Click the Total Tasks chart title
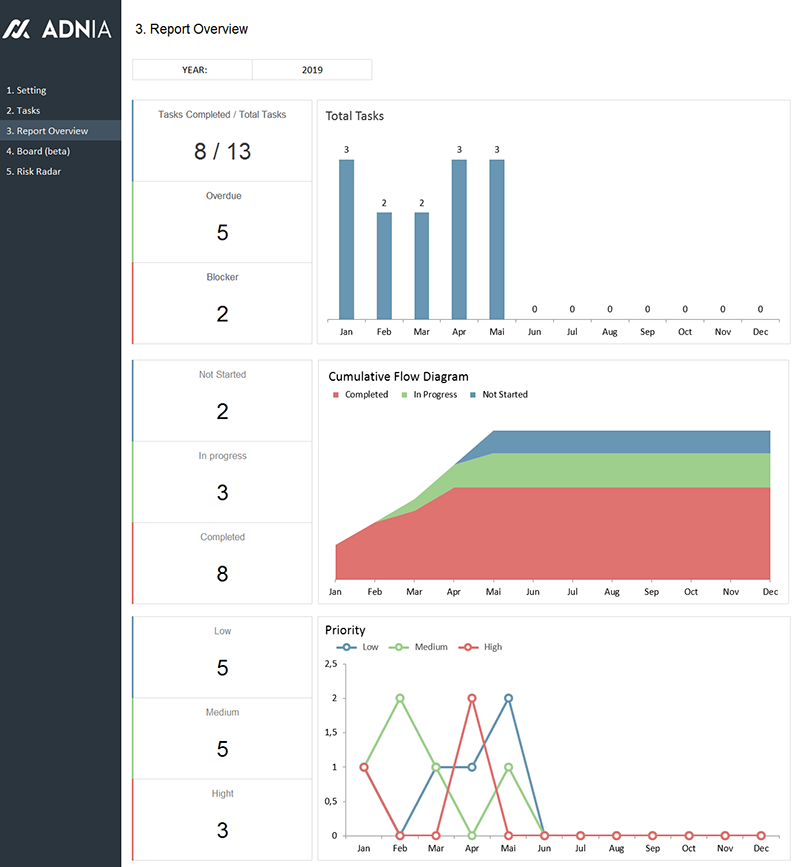Screen dimensions: 800x867 [x=355, y=116]
